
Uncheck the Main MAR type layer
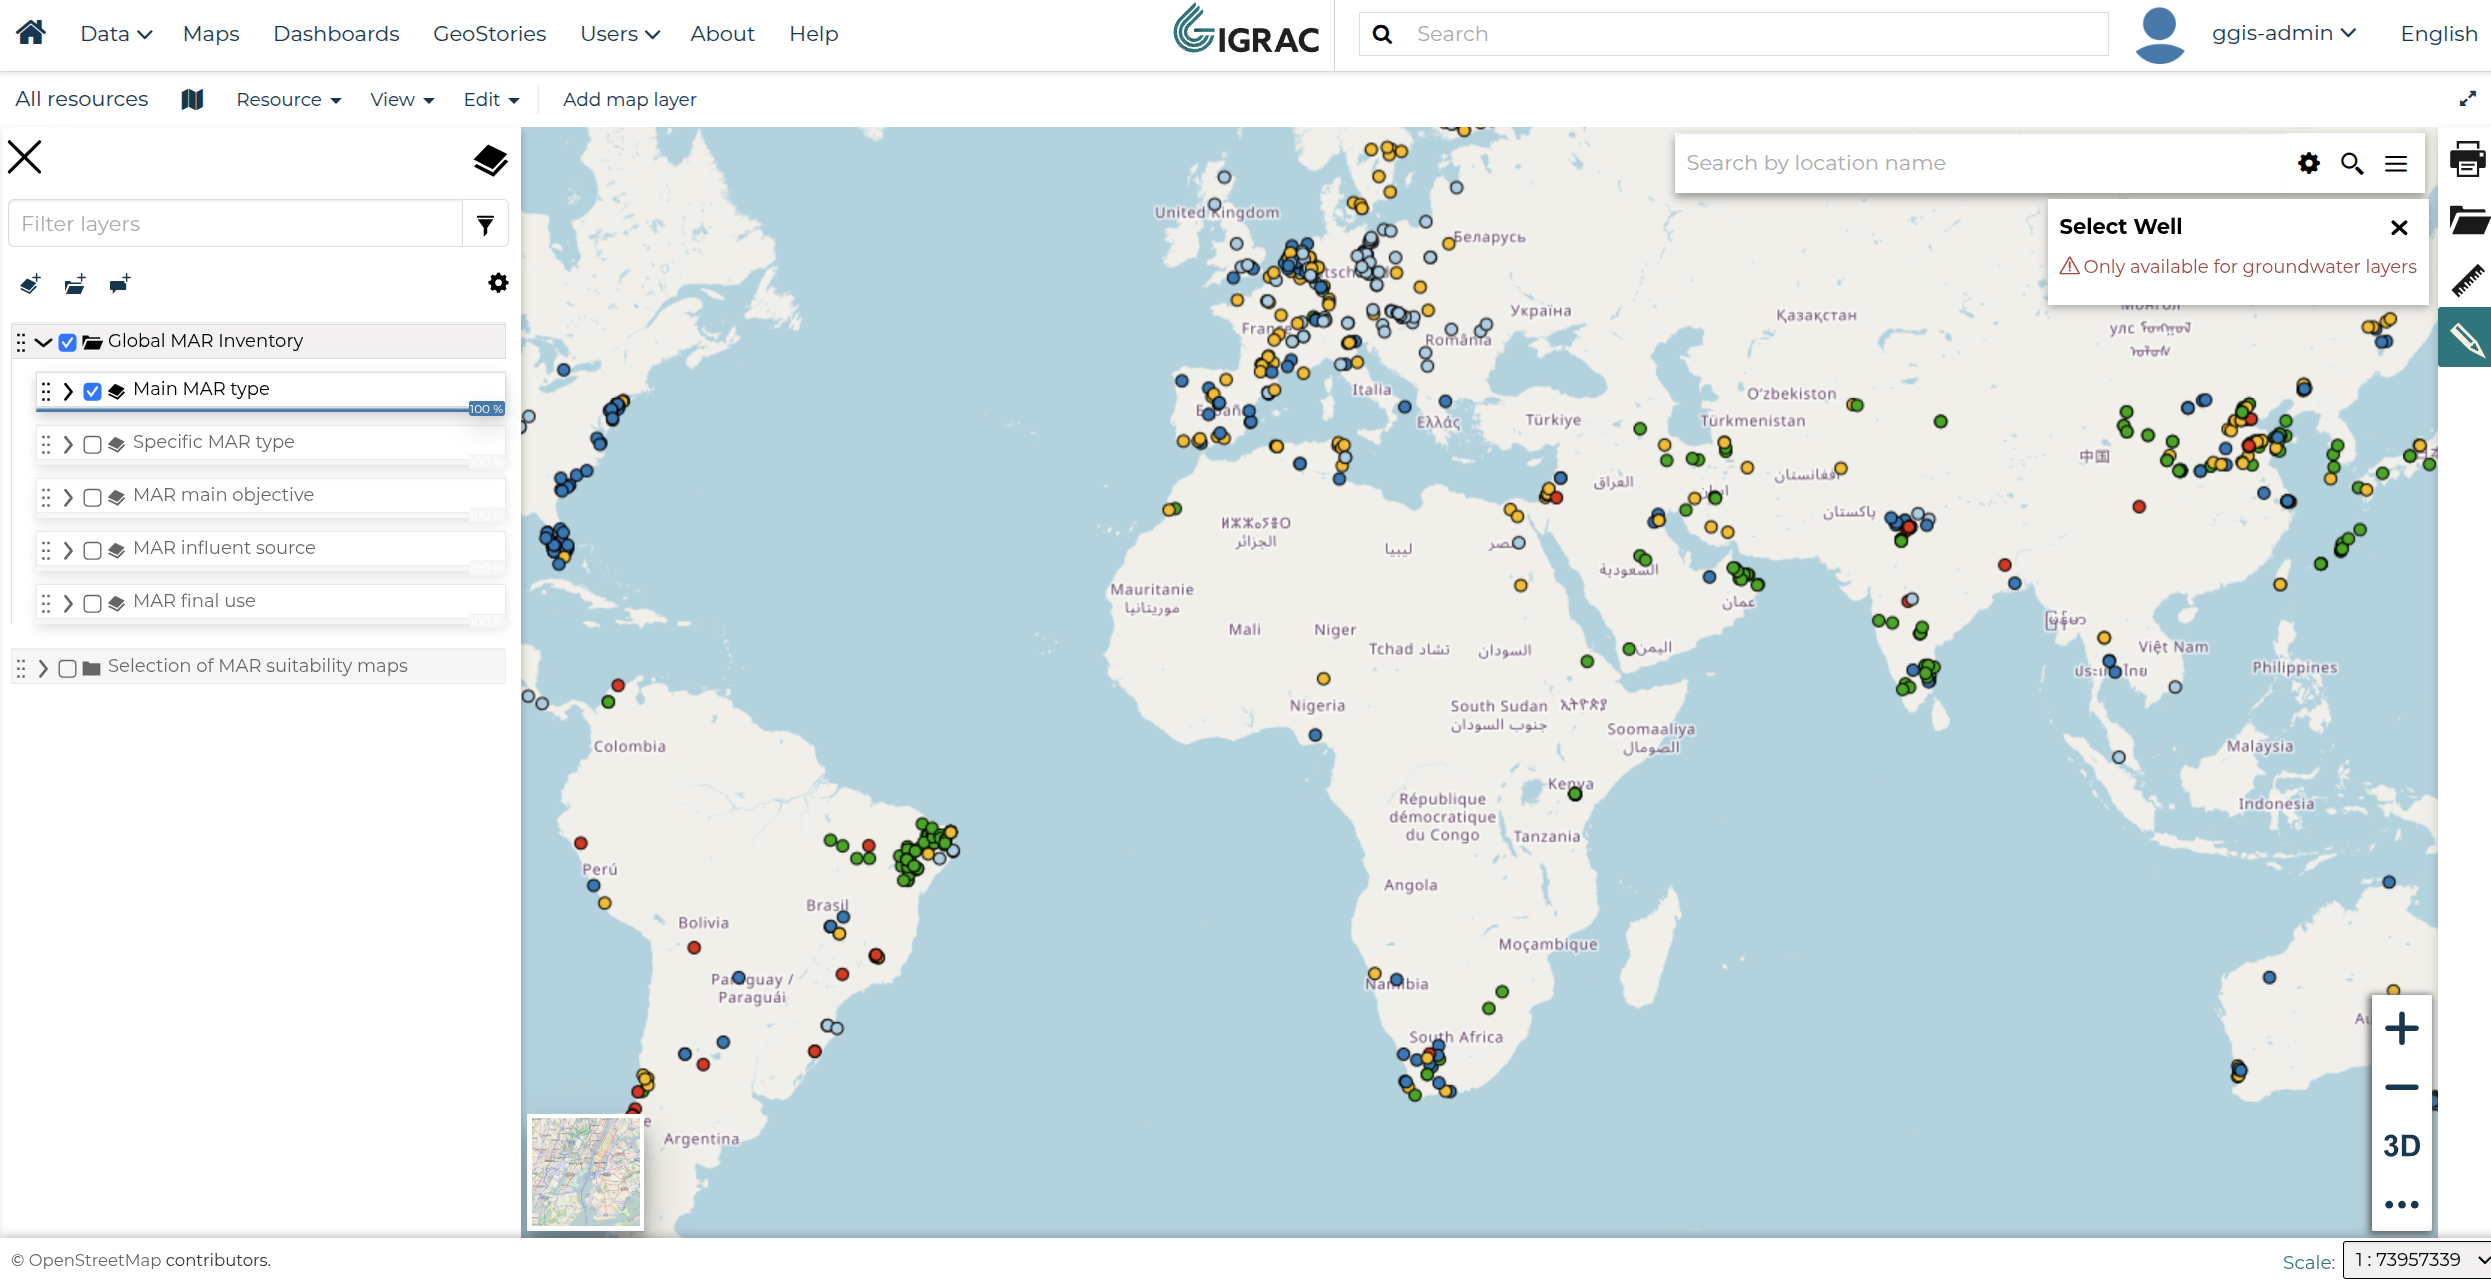[x=92, y=391]
